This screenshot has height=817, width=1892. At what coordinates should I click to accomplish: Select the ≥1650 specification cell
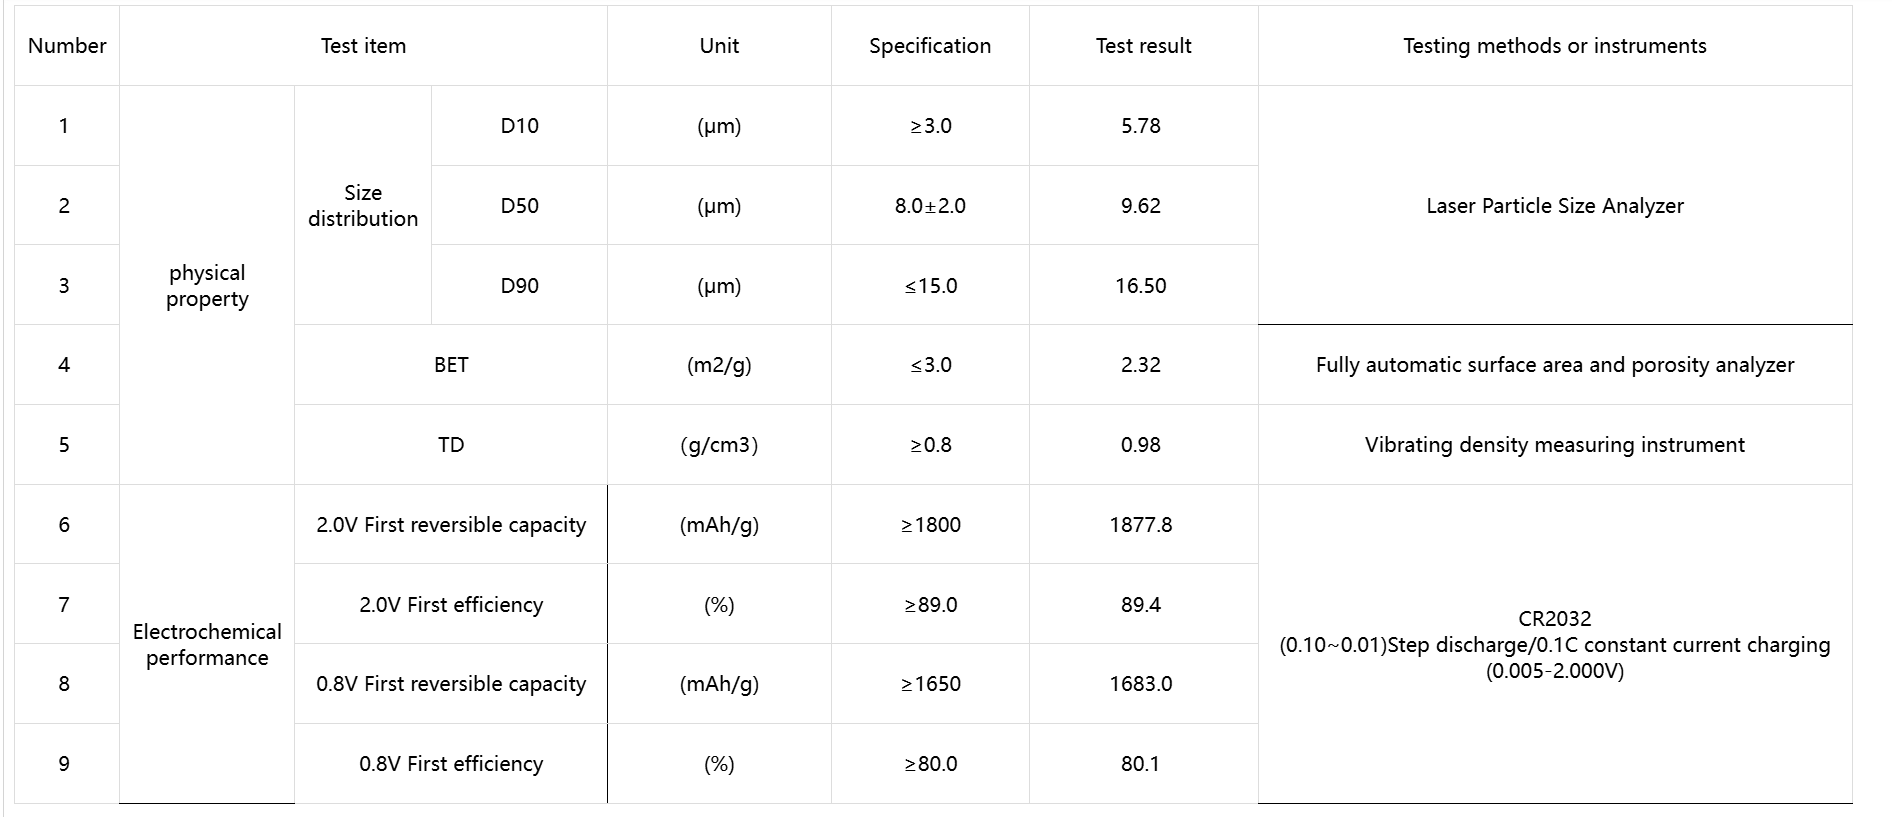click(x=930, y=684)
